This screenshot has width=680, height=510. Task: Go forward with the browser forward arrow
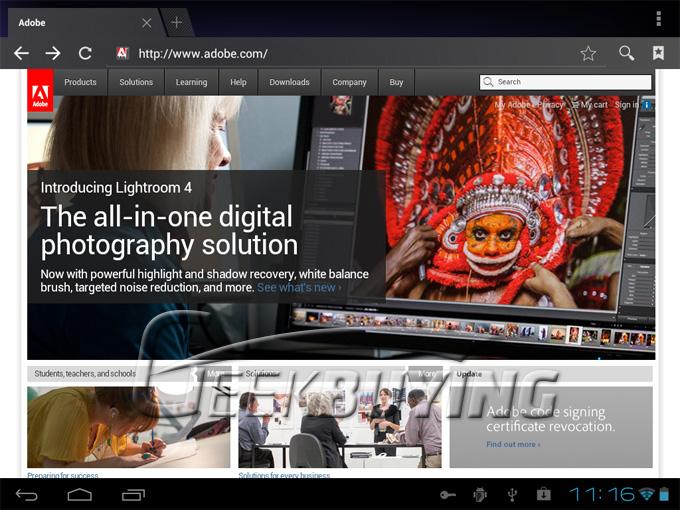click(53, 53)
